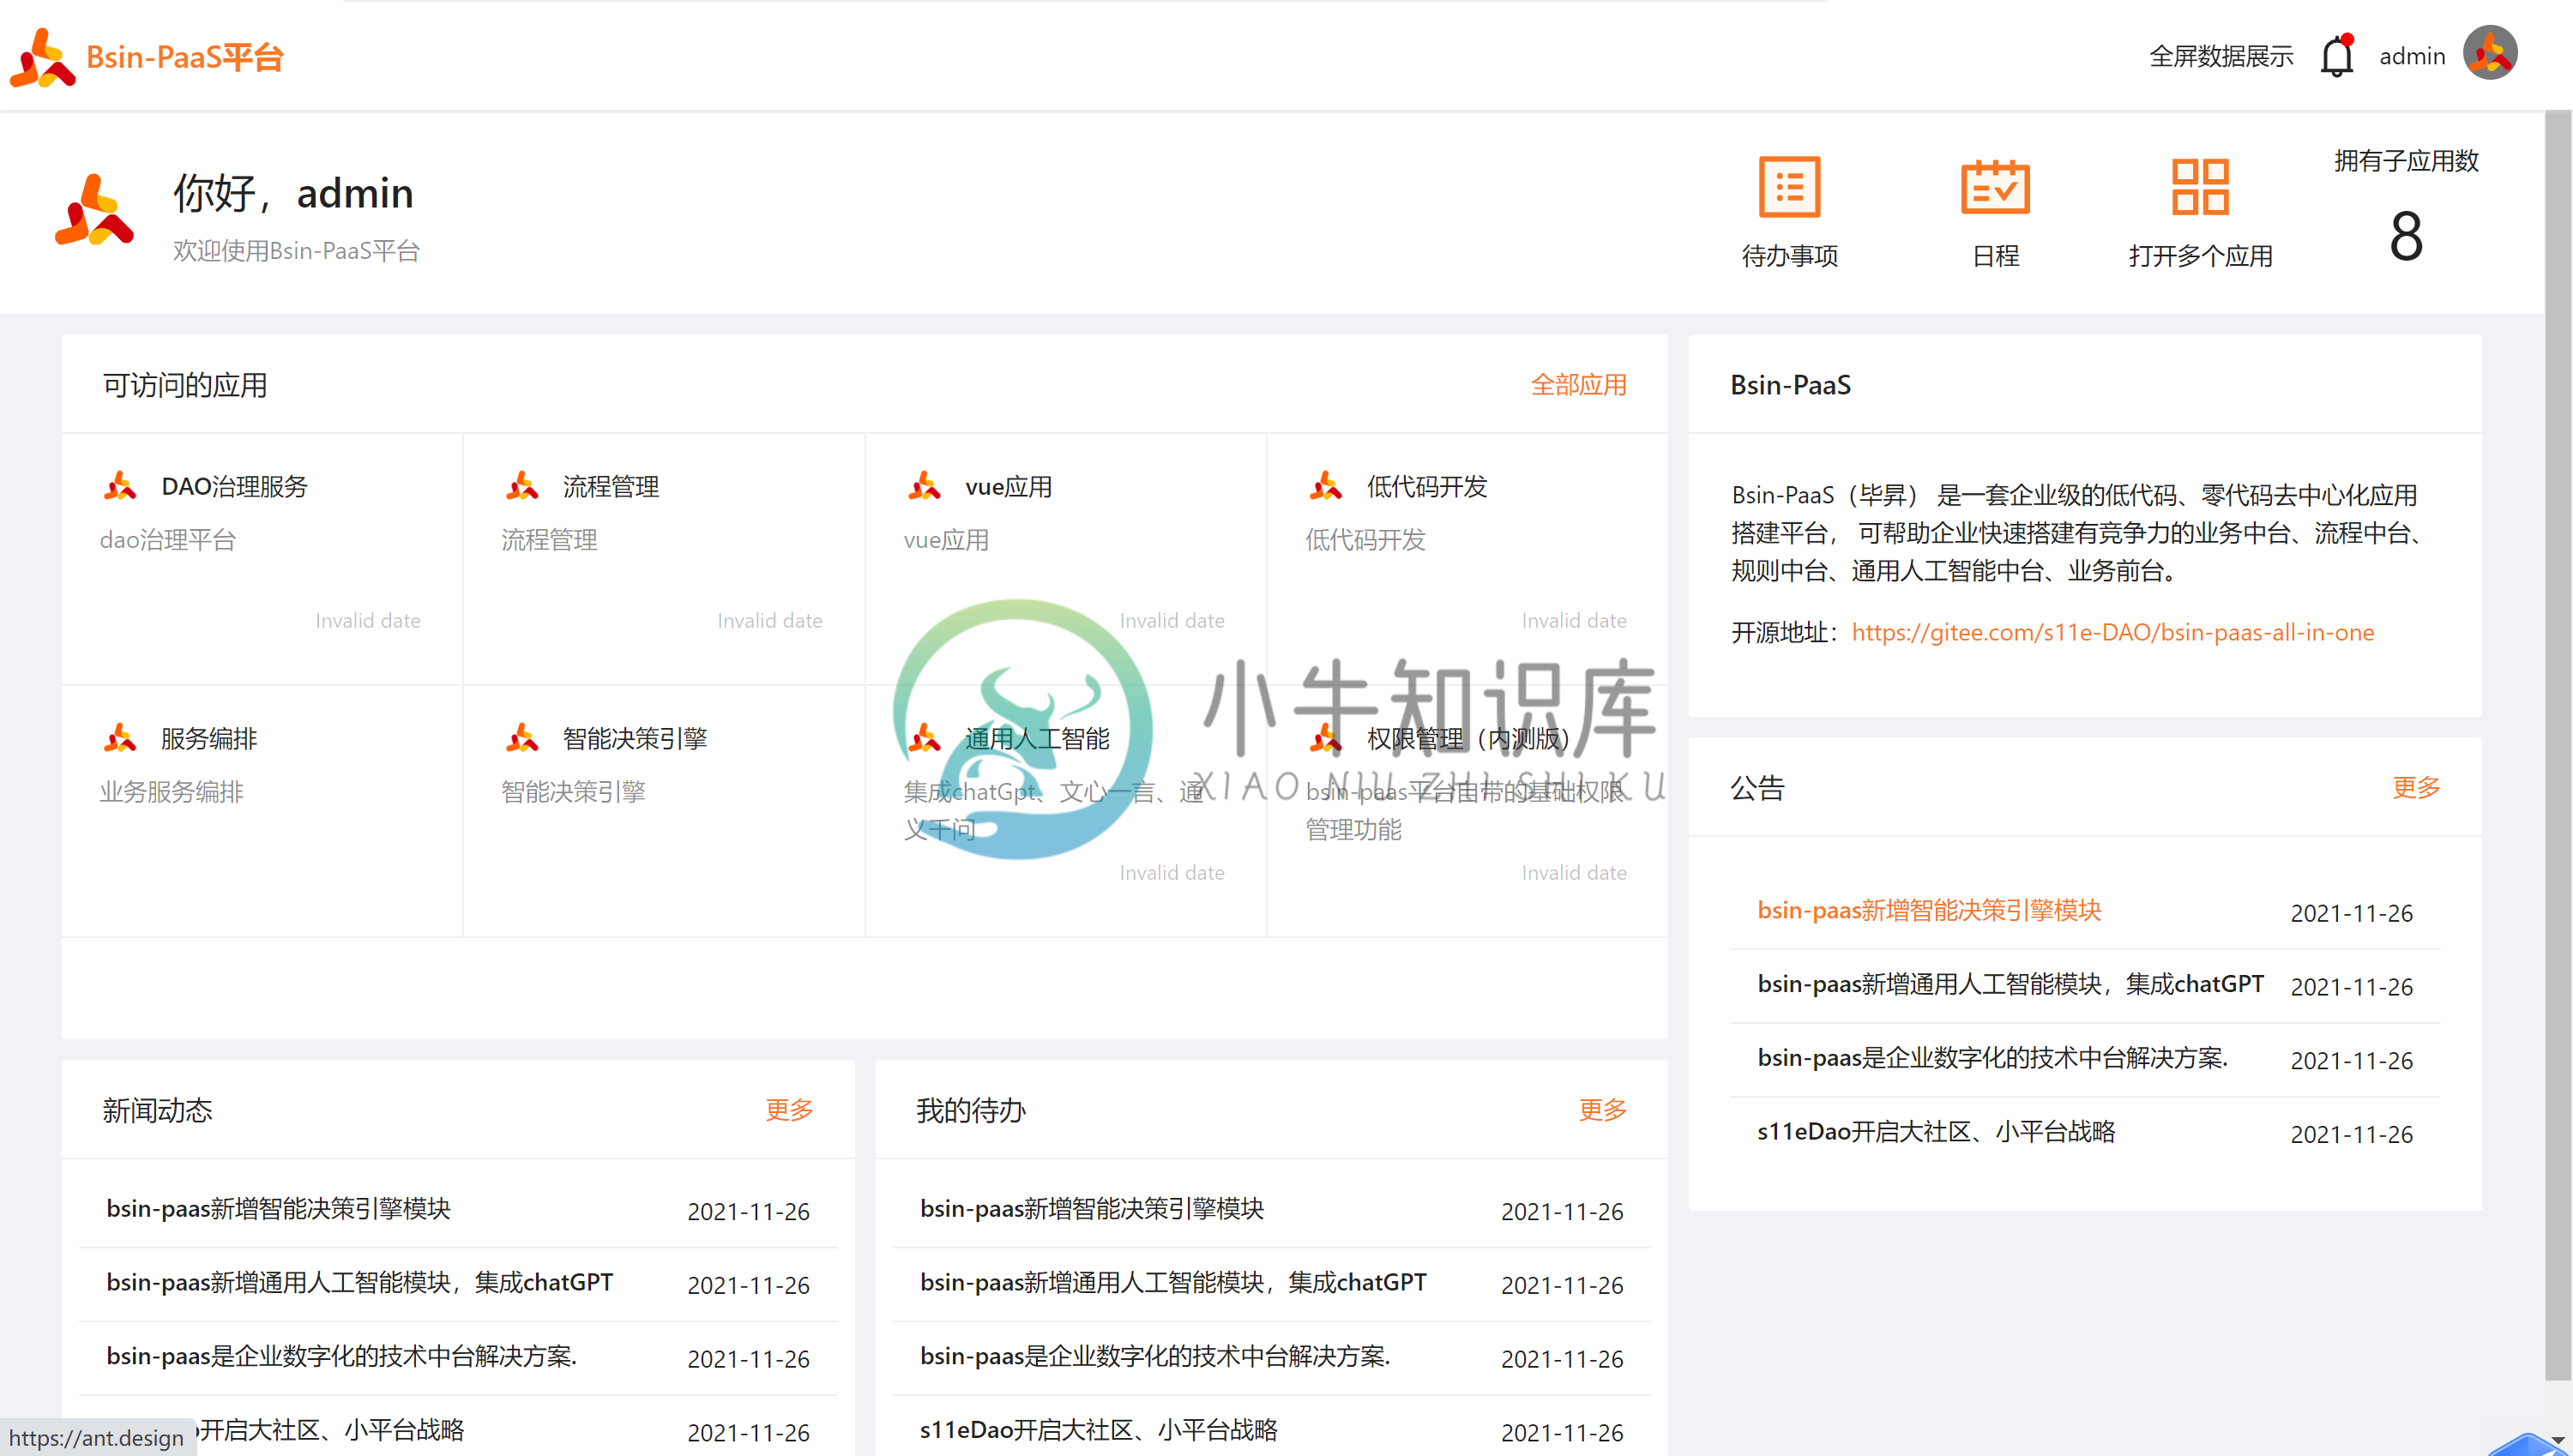Click 更多 in the 新闻动态 panel
The image size is (2573, 1456).
click(789, 1110)
